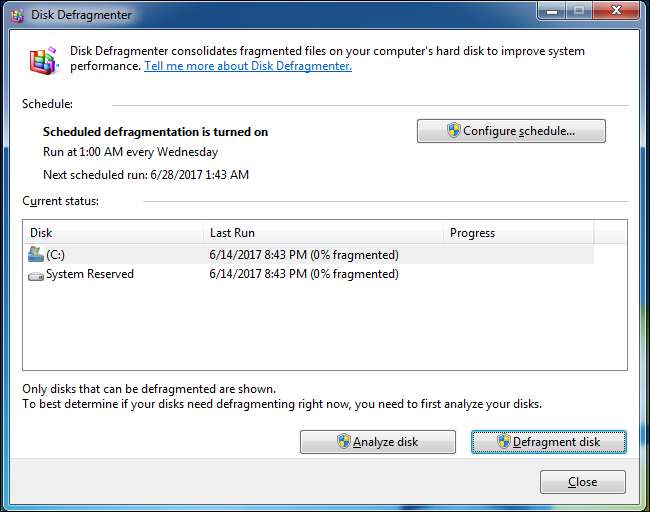The height and width of the screenshot is (512, 650).
Task: Start defragmenting with Defragment disk button
Action: pyautogui.click(x=548, y=442)
